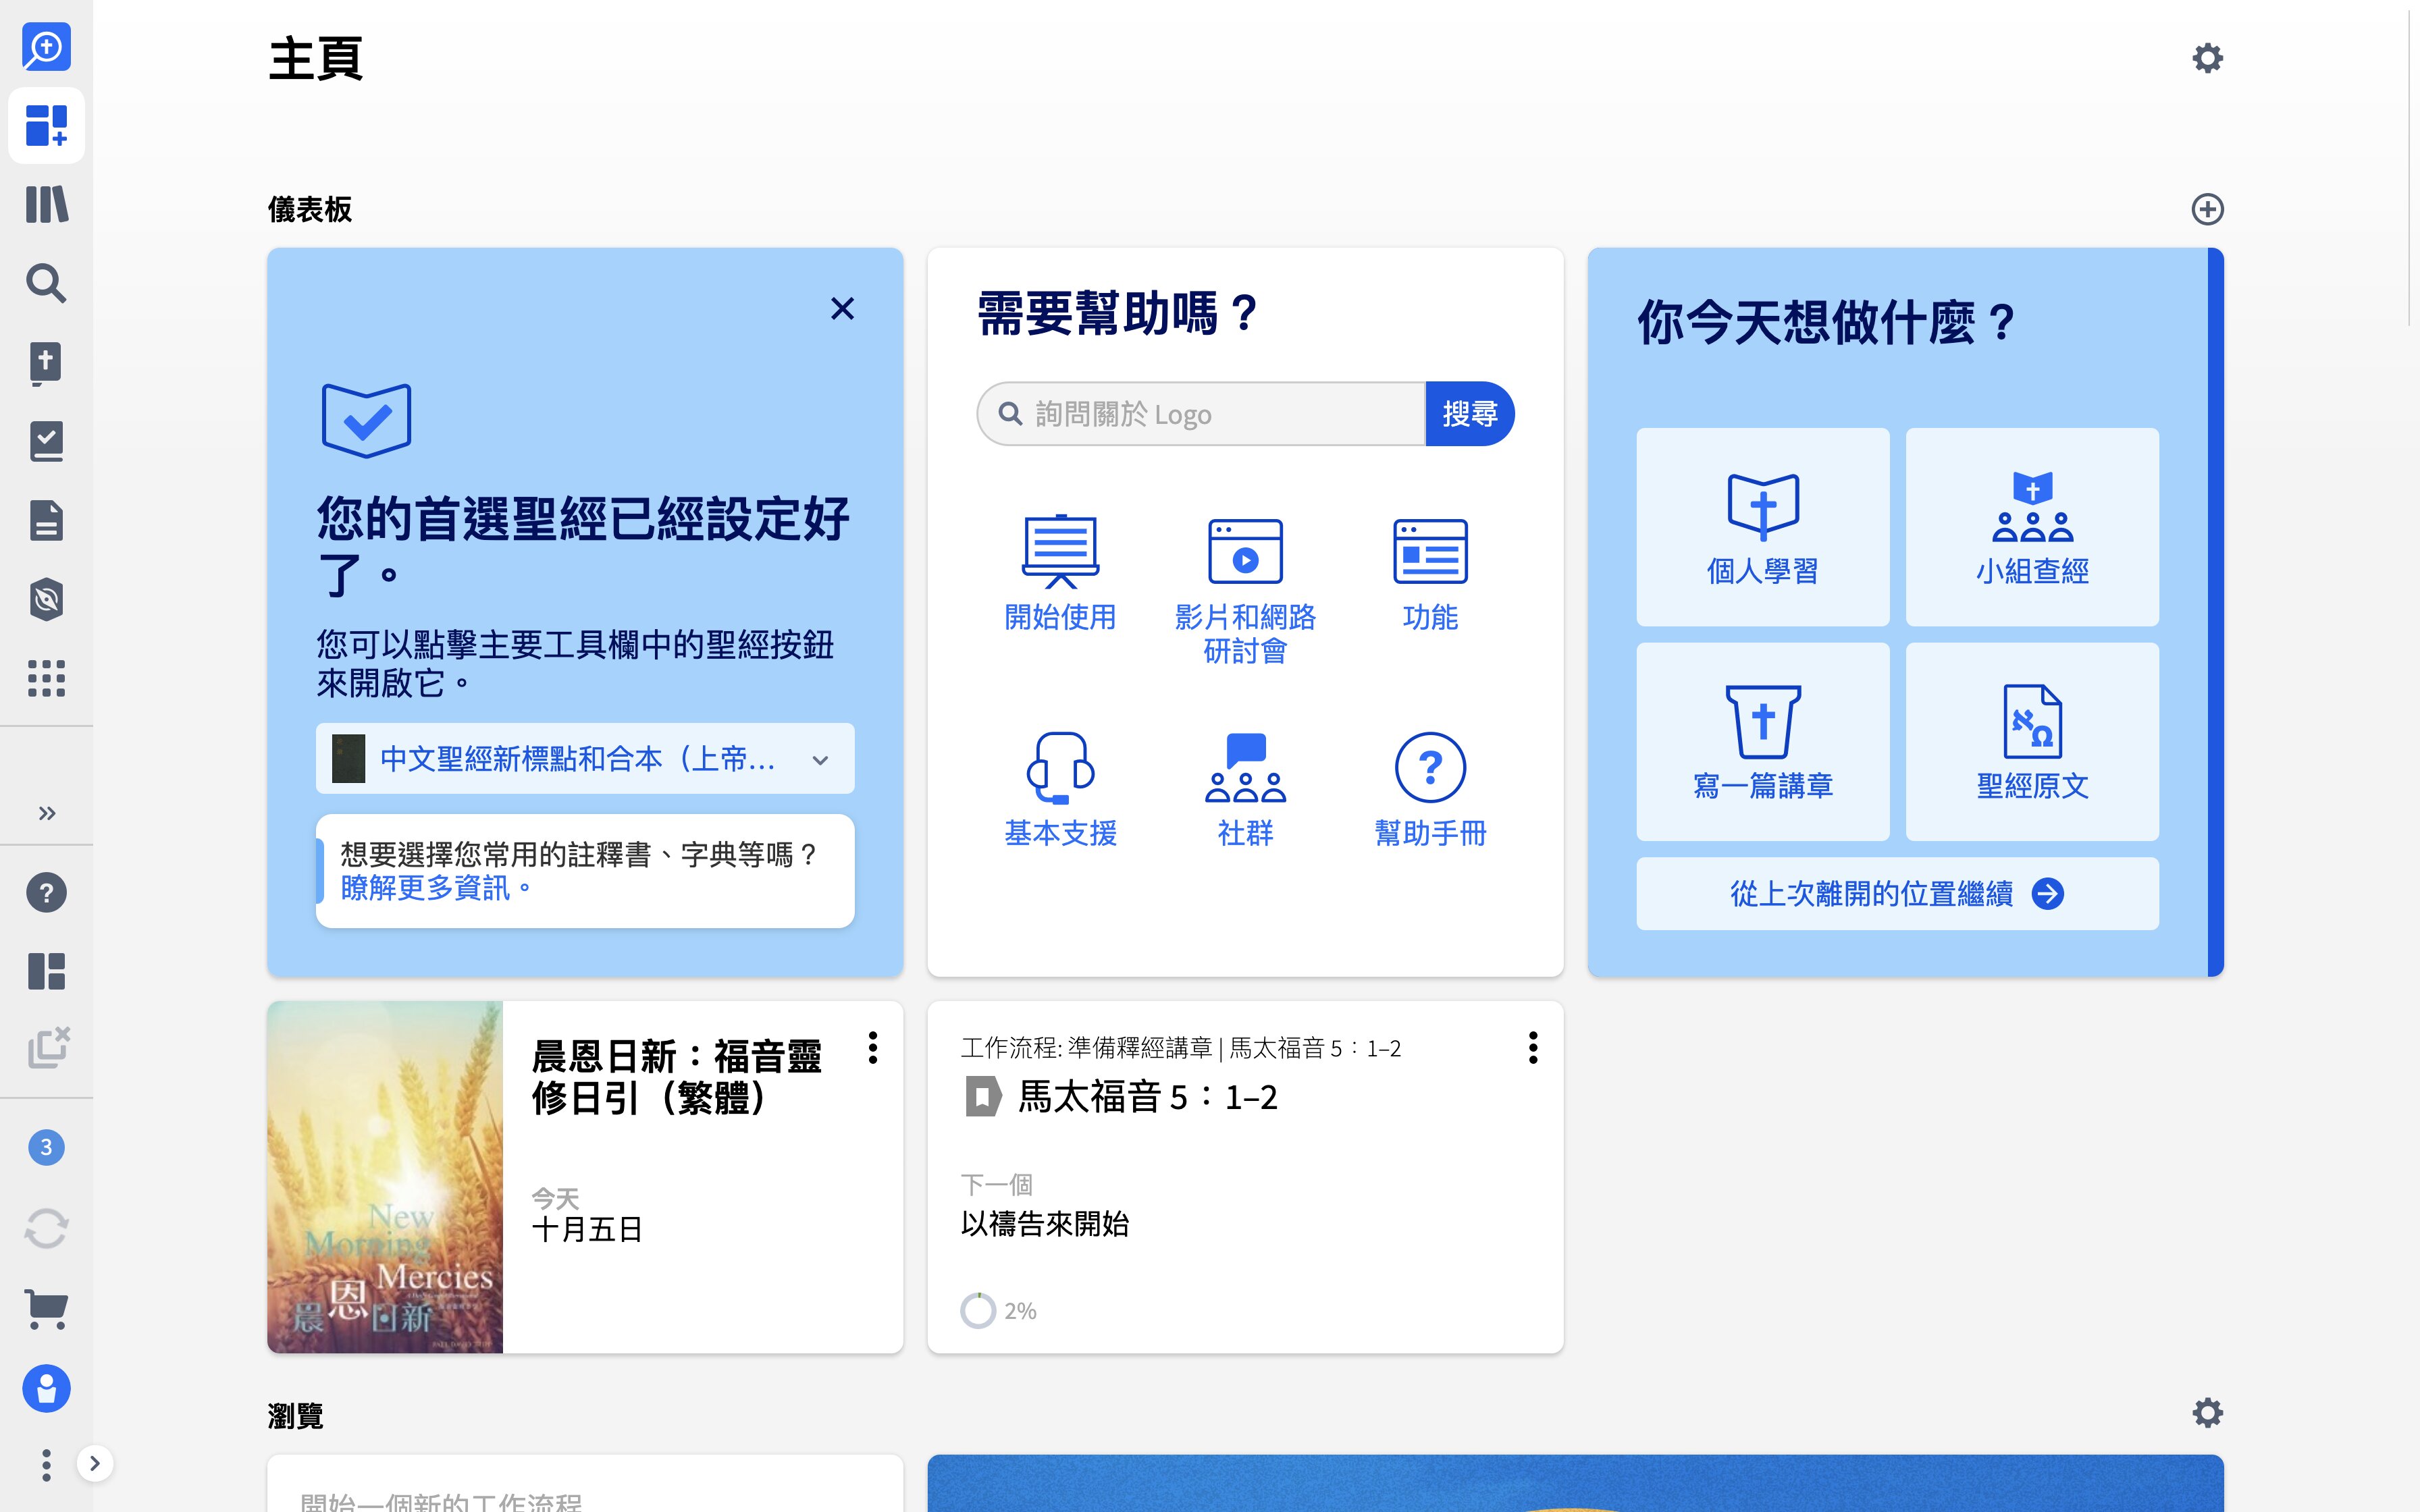This screenshot has height=1512, width=2420.
Task: Click the 十月五日 date text
Action: click(x=587, y=1229)
